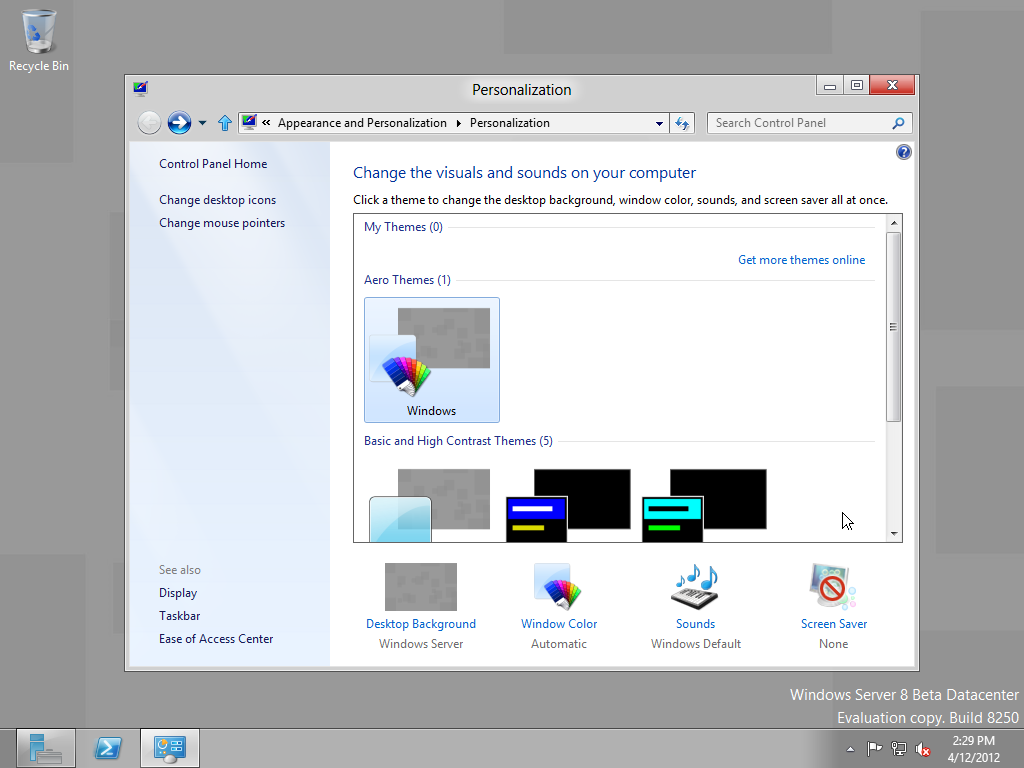Select the high contrast theme with blue title bar

click(x=568, y=505)
